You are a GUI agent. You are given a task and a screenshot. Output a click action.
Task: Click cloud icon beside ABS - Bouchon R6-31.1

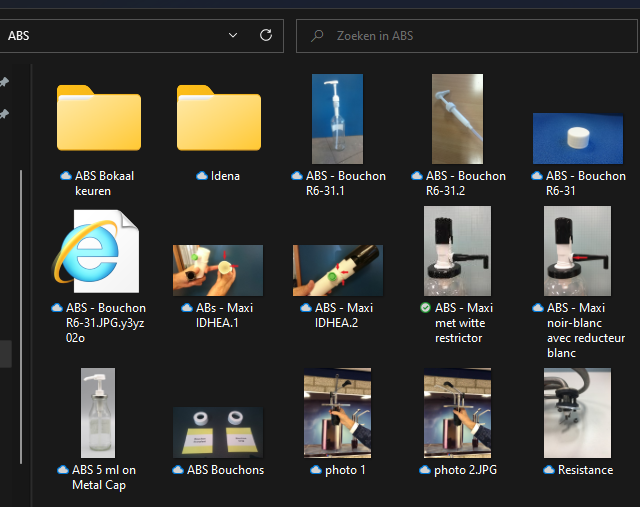pyautogui.click(x=297, y=176)
